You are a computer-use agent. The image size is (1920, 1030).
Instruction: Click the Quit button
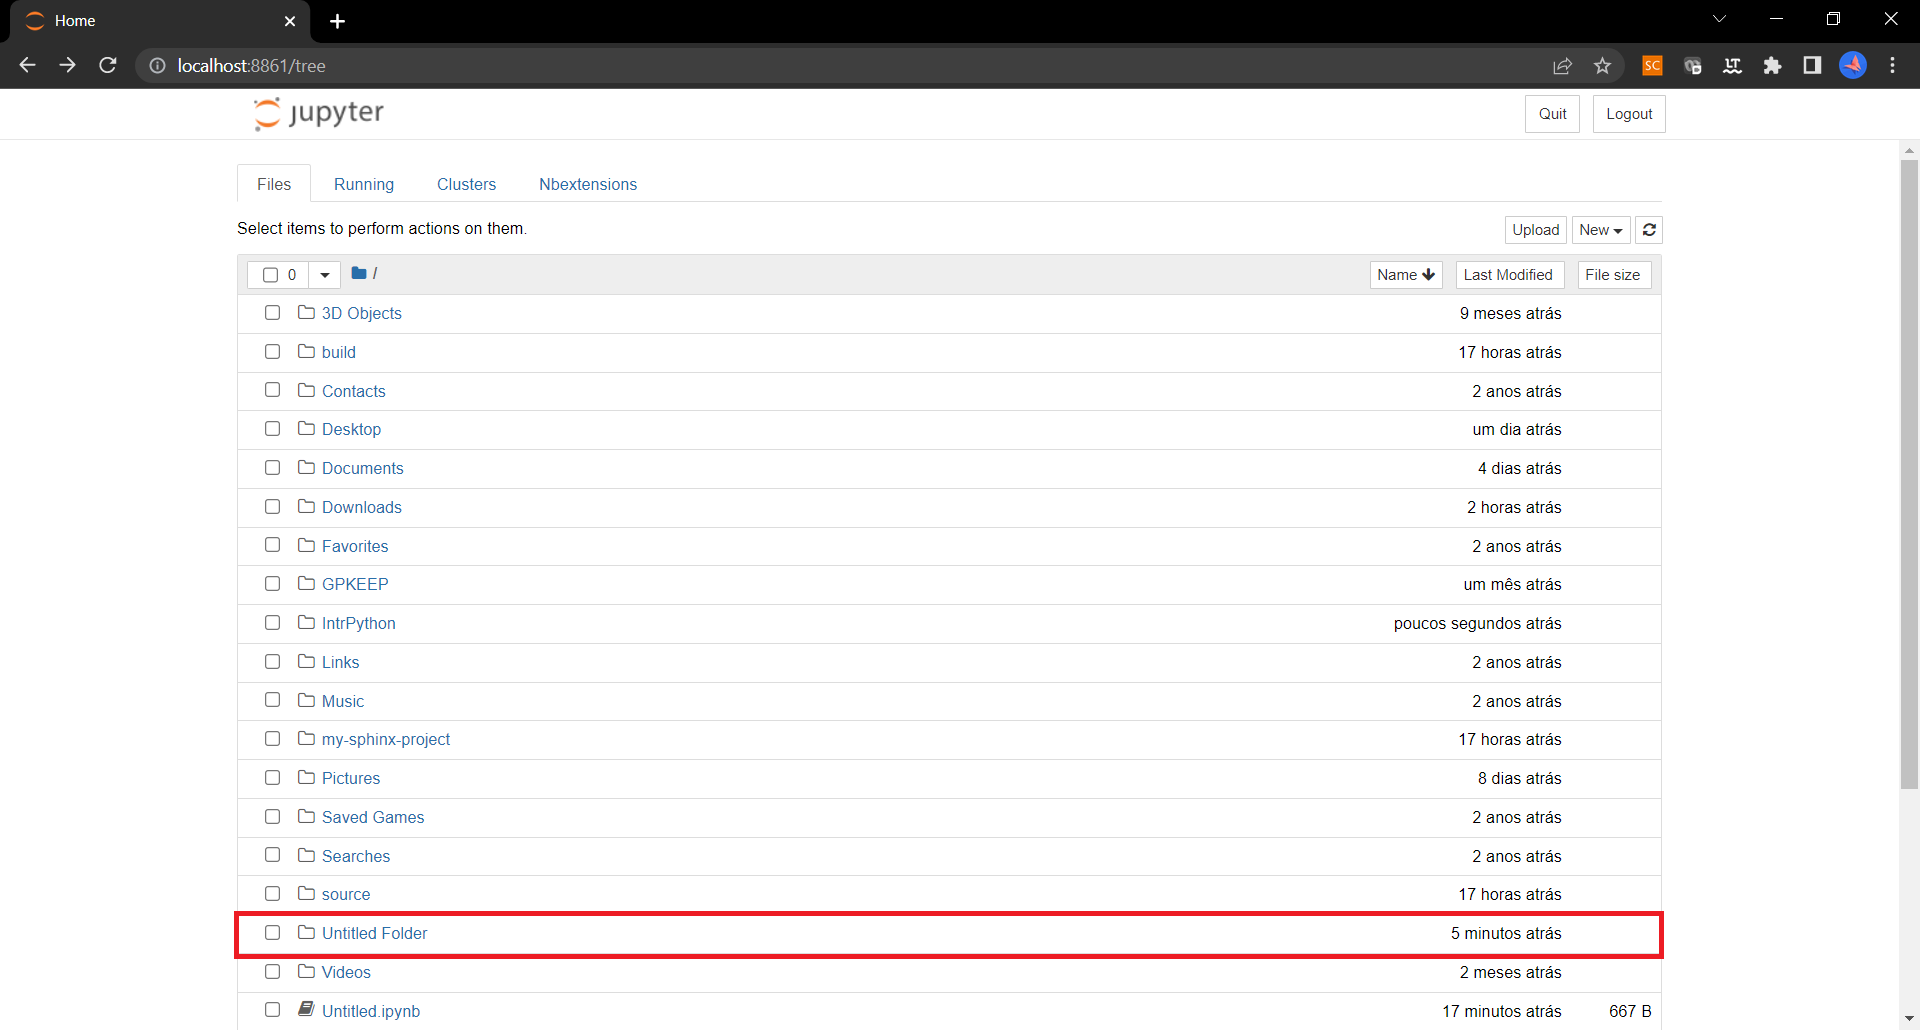(x=1552, y=114)
